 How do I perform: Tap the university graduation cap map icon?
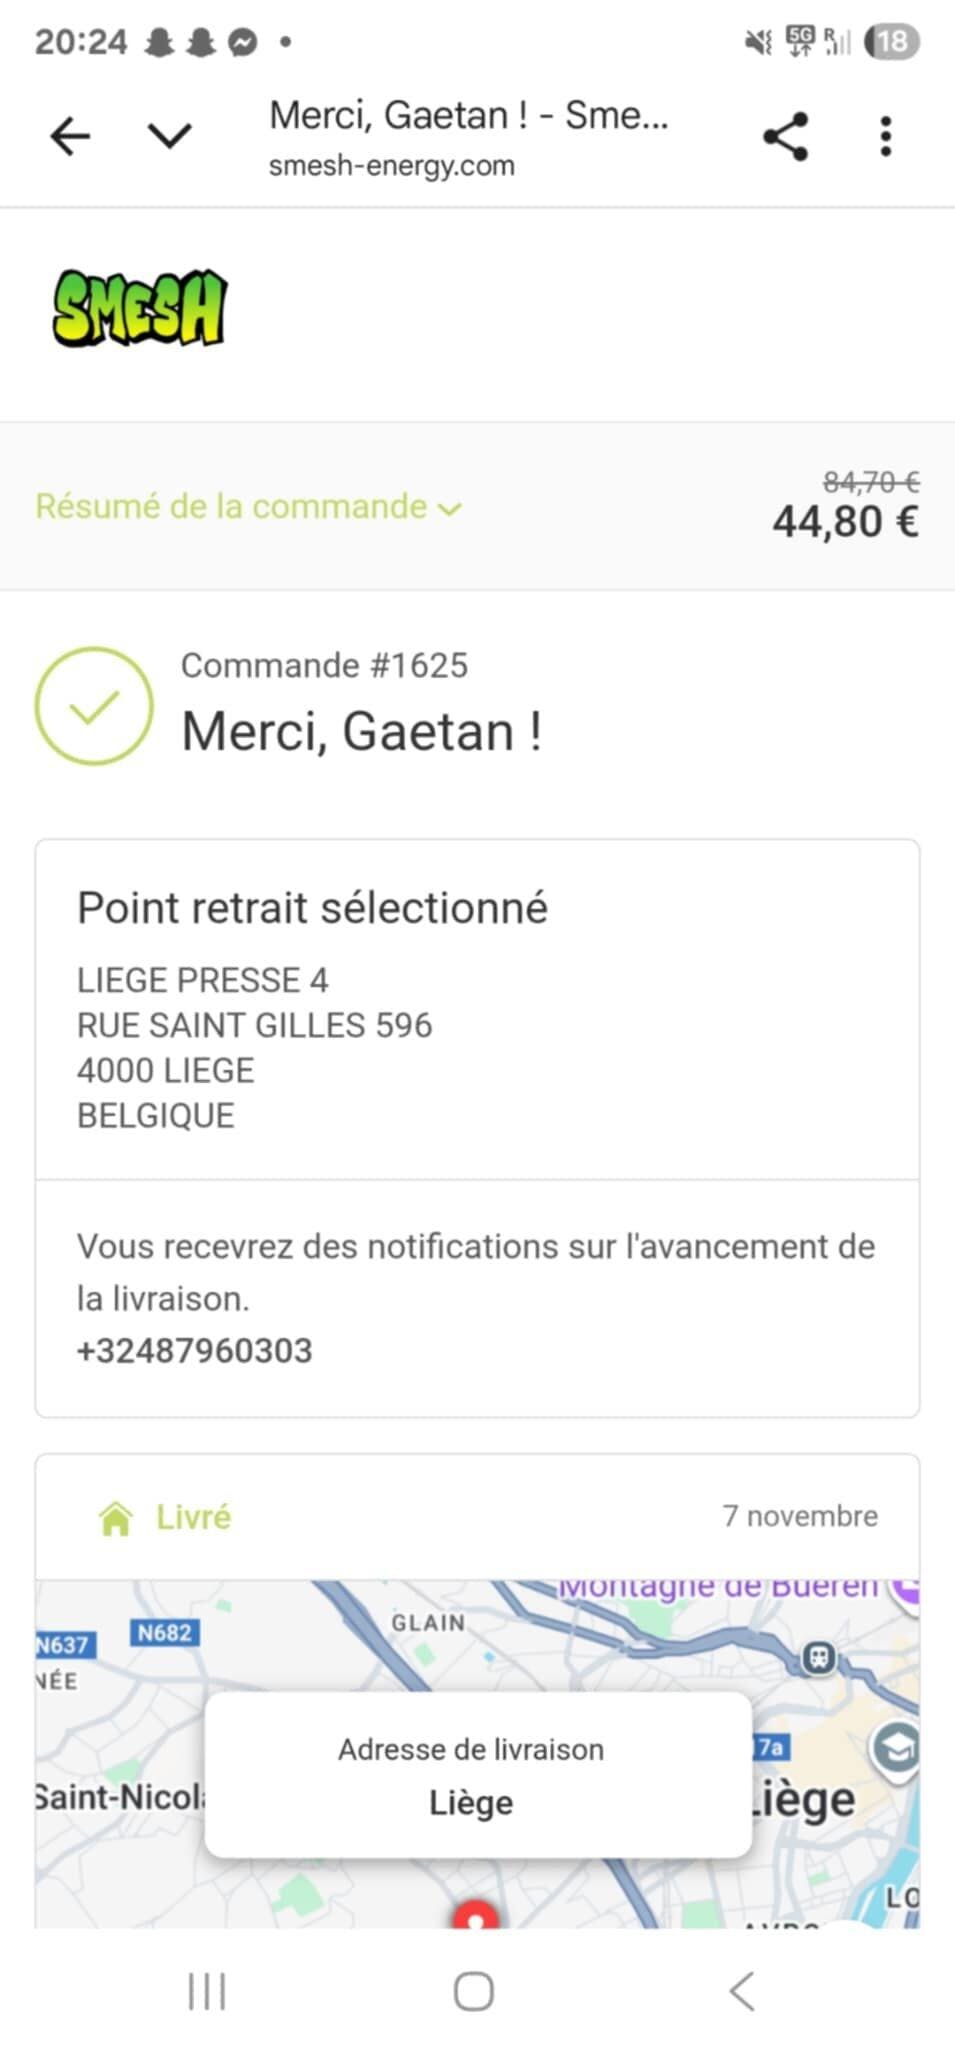tap(895, 1749)
